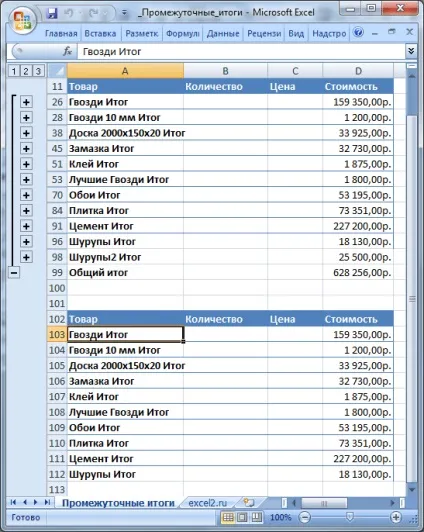
Task: Click the Insert Function fx icon
Action: [x=68, y=52]
